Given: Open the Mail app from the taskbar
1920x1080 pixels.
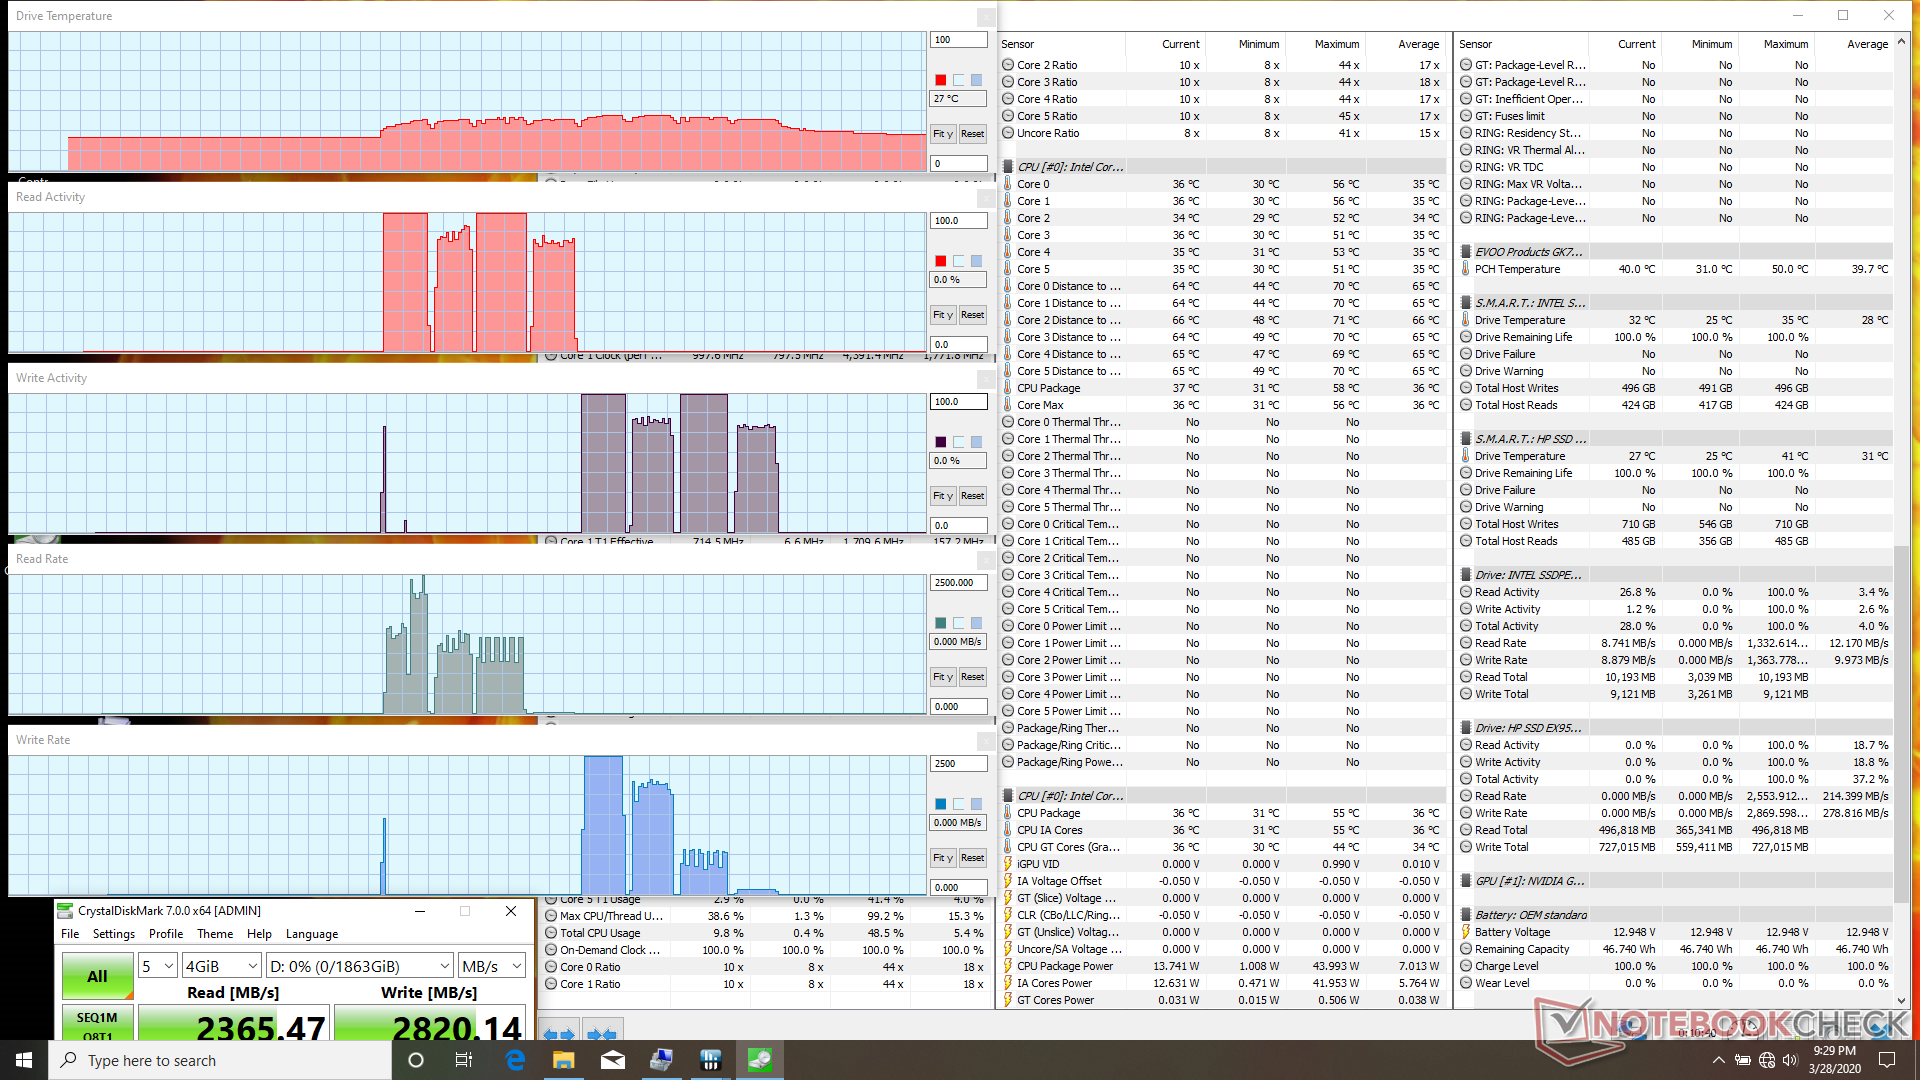Looking at the screenshot, I should point(613,1060).
